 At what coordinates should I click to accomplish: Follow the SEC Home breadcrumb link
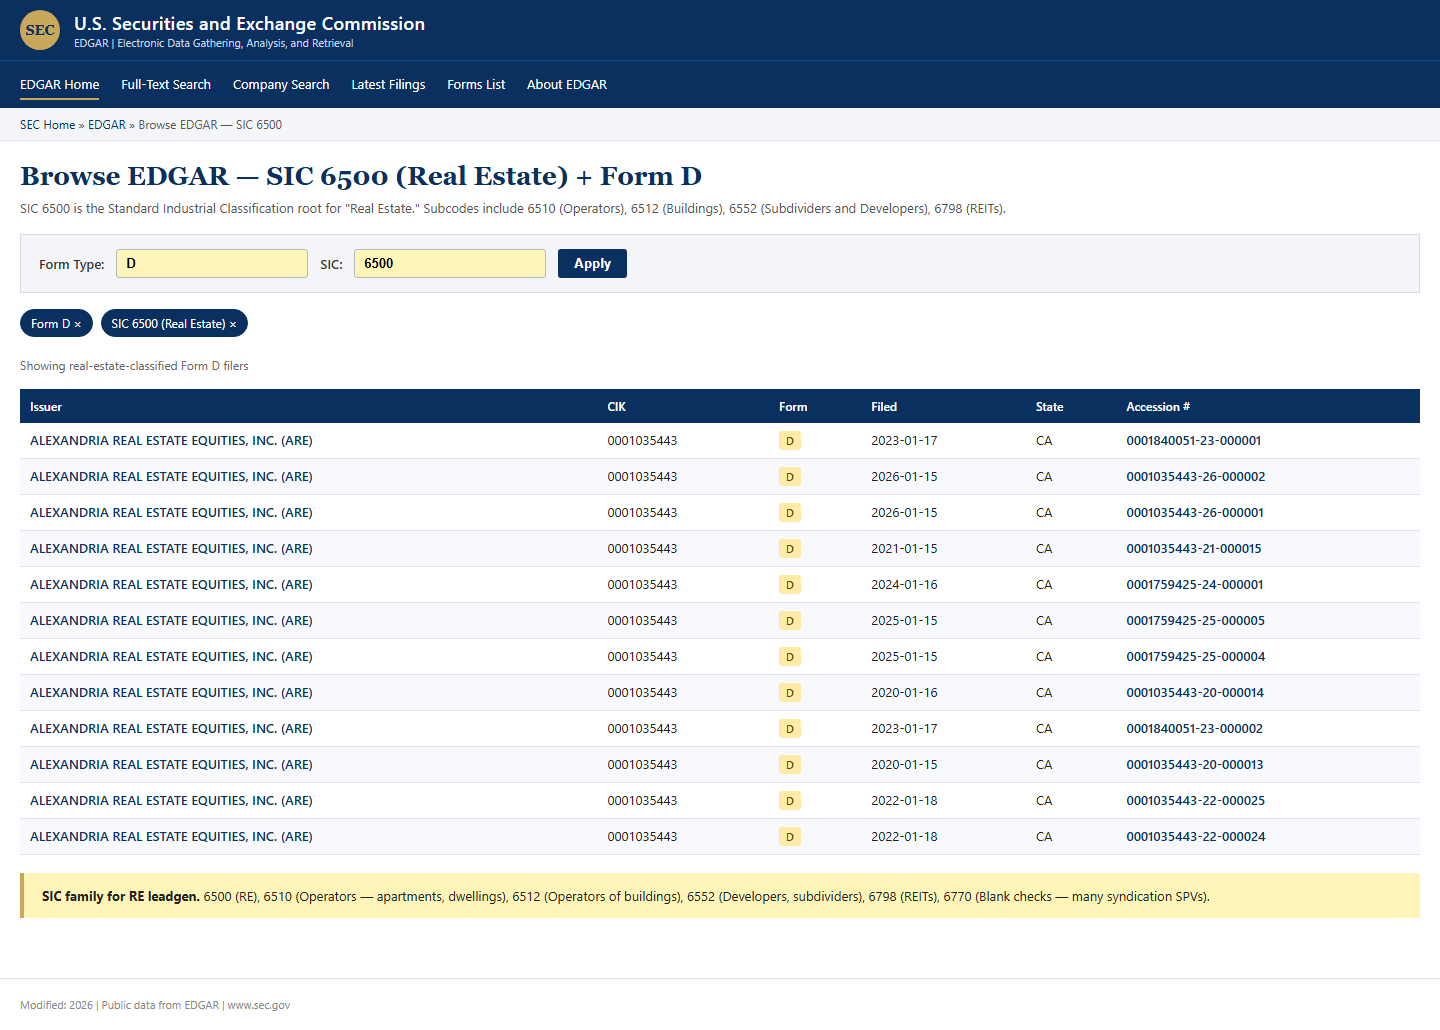47,125
